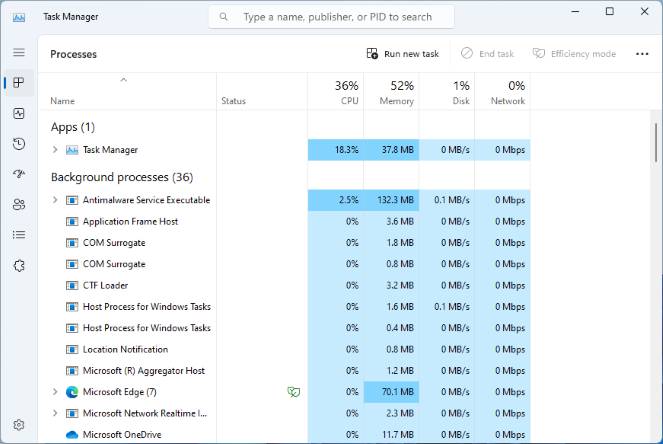Open Startup apps page icon
Image resolution: width=663 pixels, height=444 pixels.
pyautogui.click(x=19, y=174)
